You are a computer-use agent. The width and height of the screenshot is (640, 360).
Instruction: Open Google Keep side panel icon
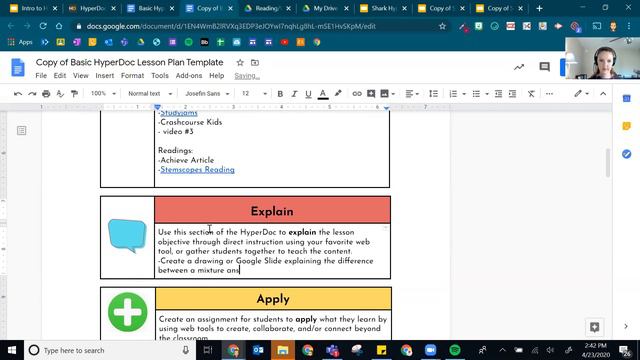point(627,126)
